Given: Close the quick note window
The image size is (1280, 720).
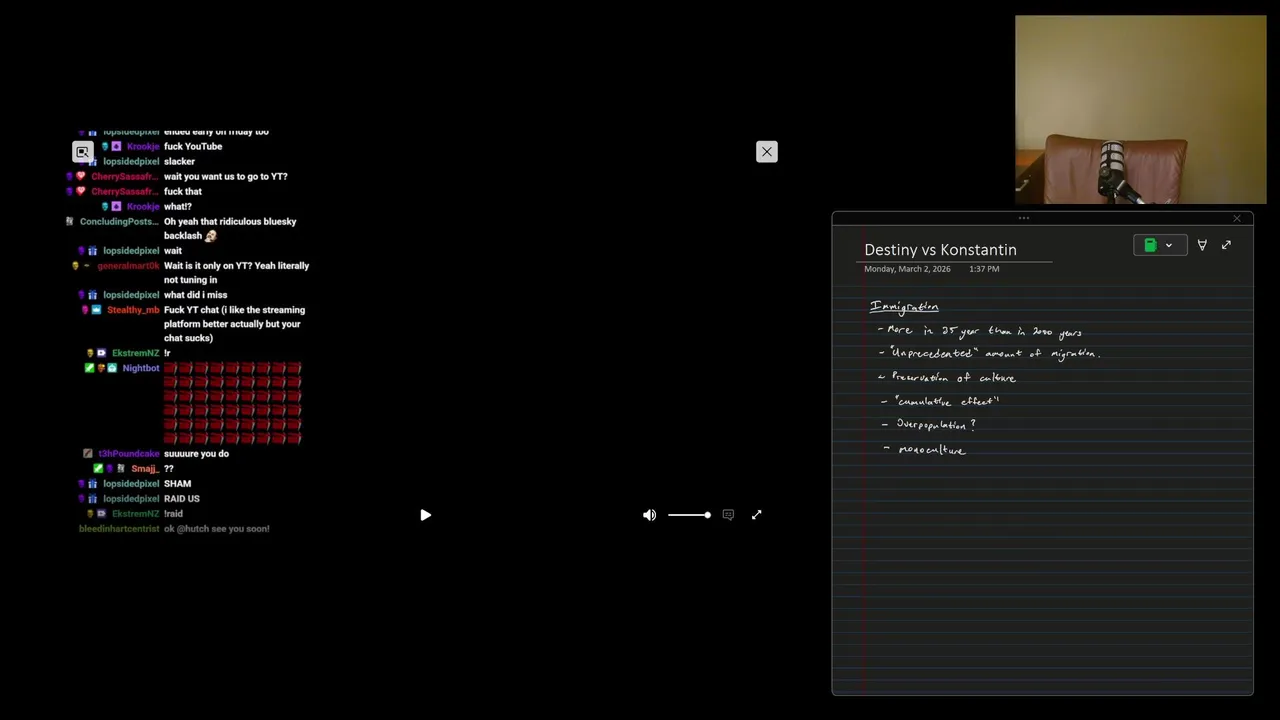Looking at the screenshot, I should tap(1237, 218).
